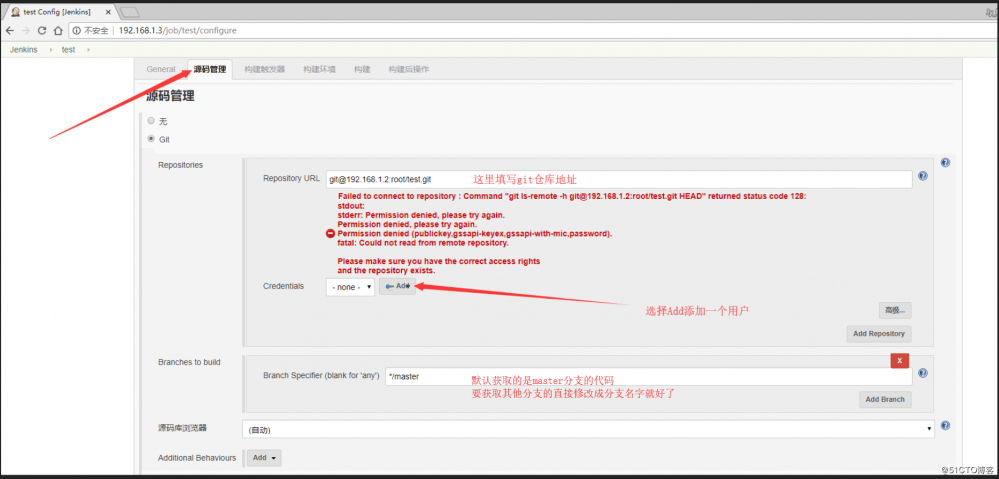The width and height of the screenshot is (999, 479).
Task: Expand breadcrumb arrow after test
Action: point(87,50)
